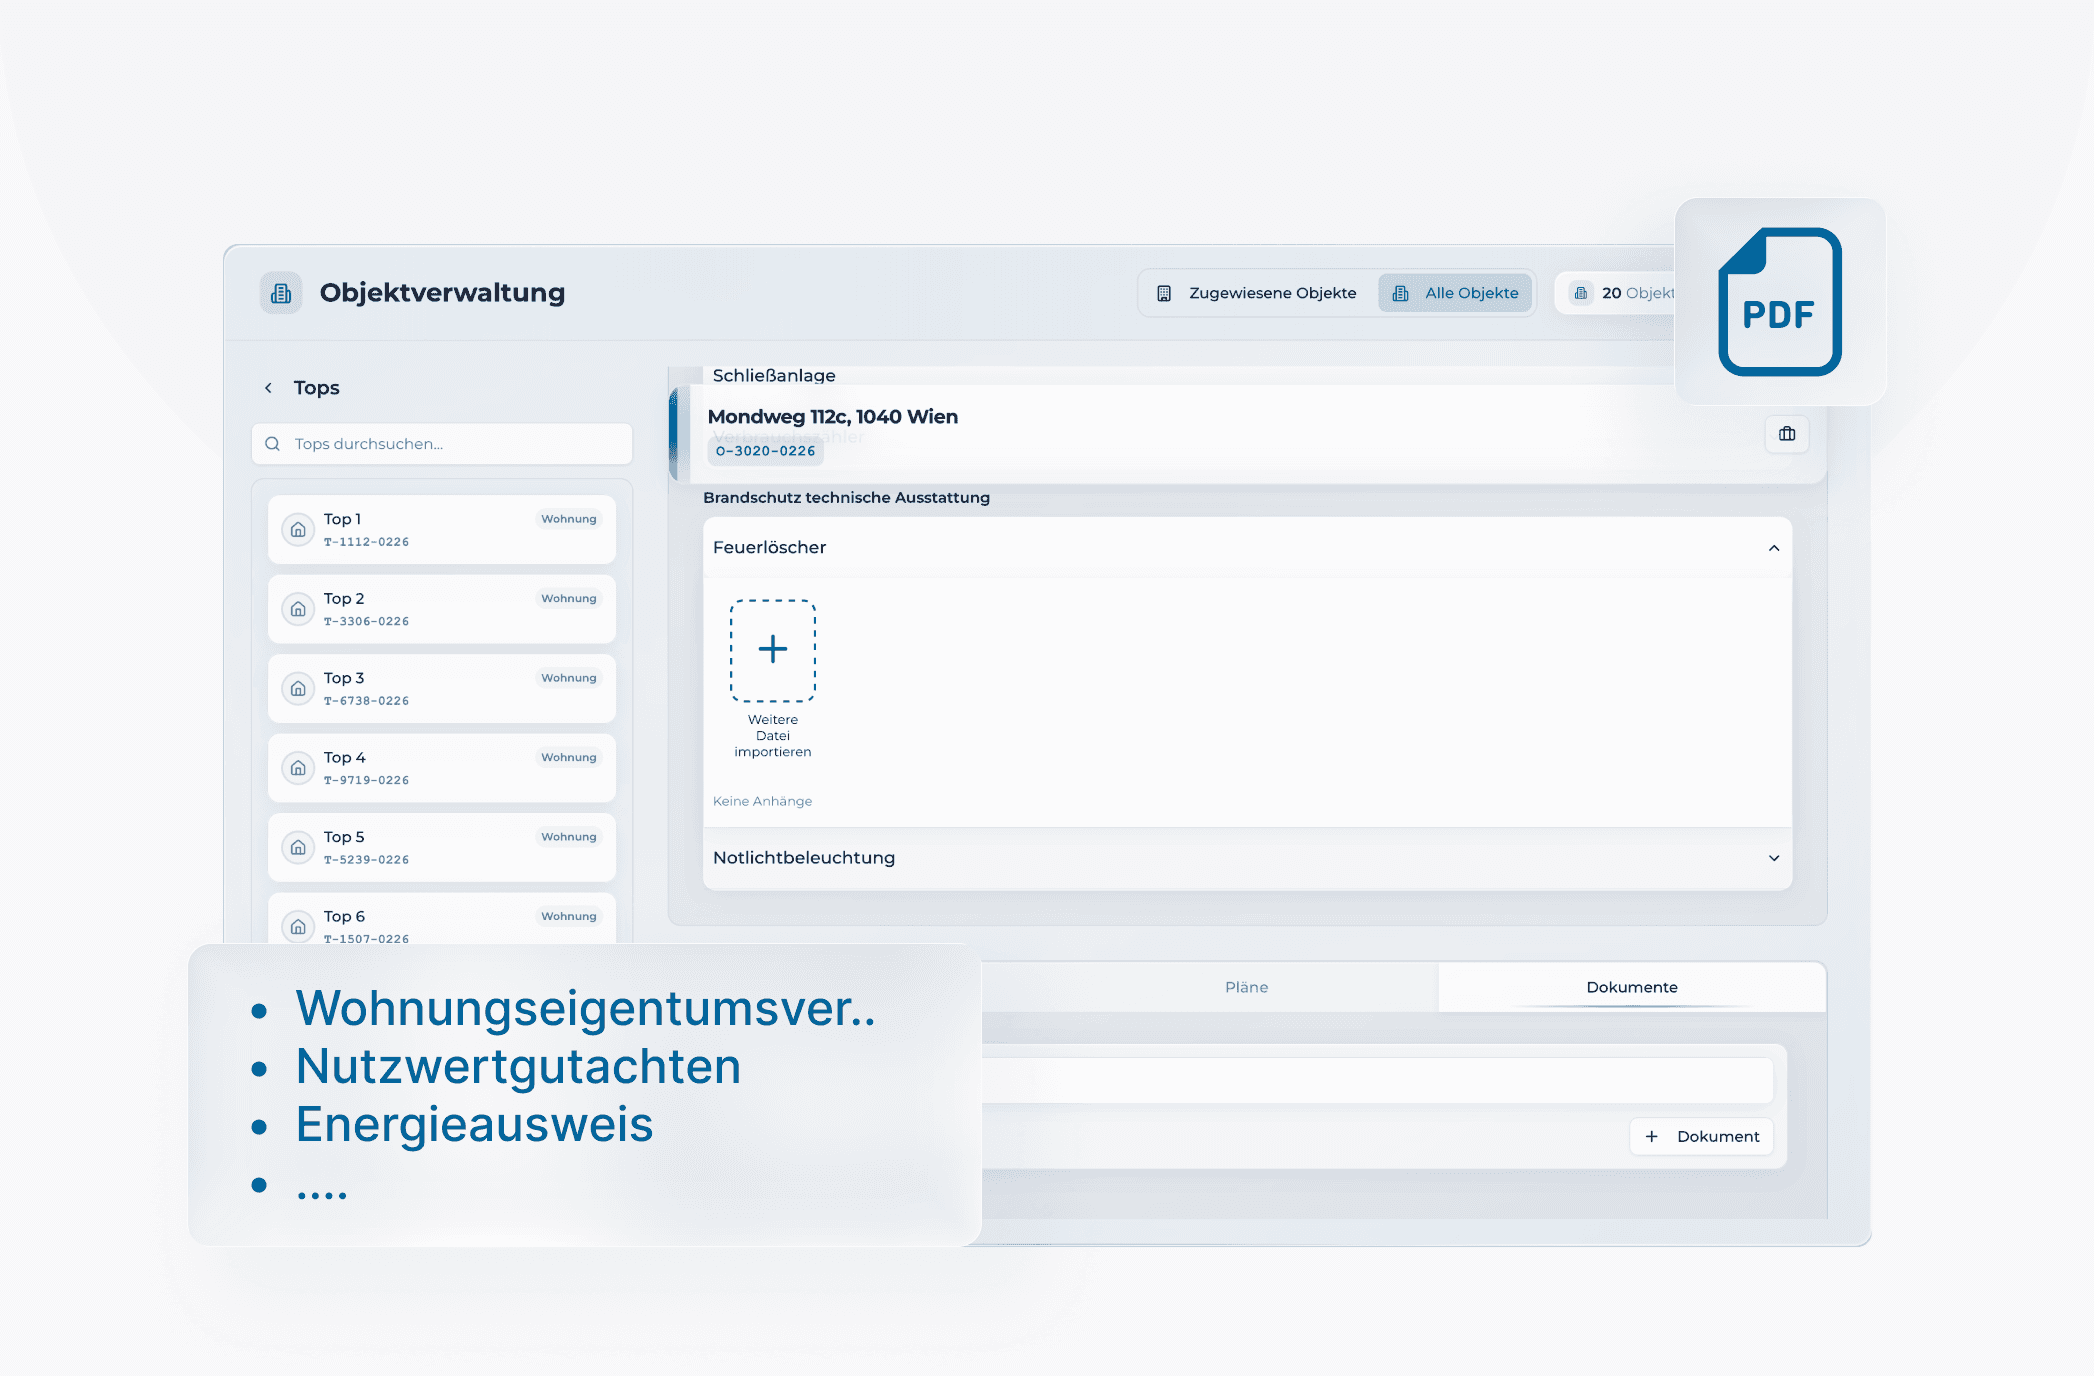Viewport: 2094px width, 1376px height.
Task: Click the Objektverwaltung building icon
Action: click(281, 293)
